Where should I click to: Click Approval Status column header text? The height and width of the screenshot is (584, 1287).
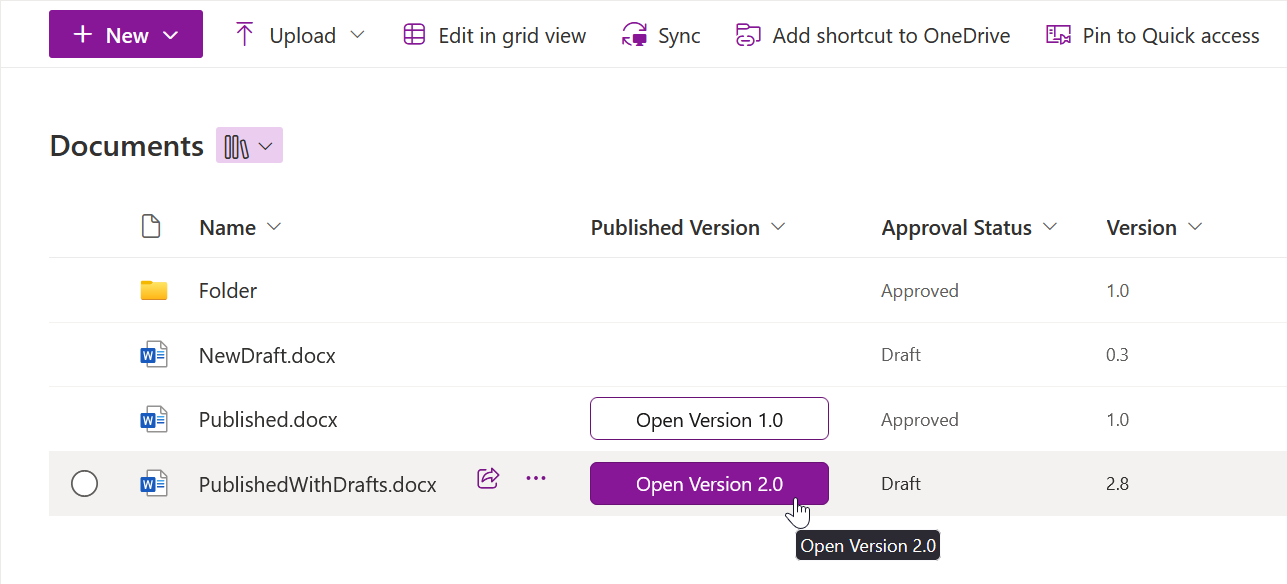[956, 228]
